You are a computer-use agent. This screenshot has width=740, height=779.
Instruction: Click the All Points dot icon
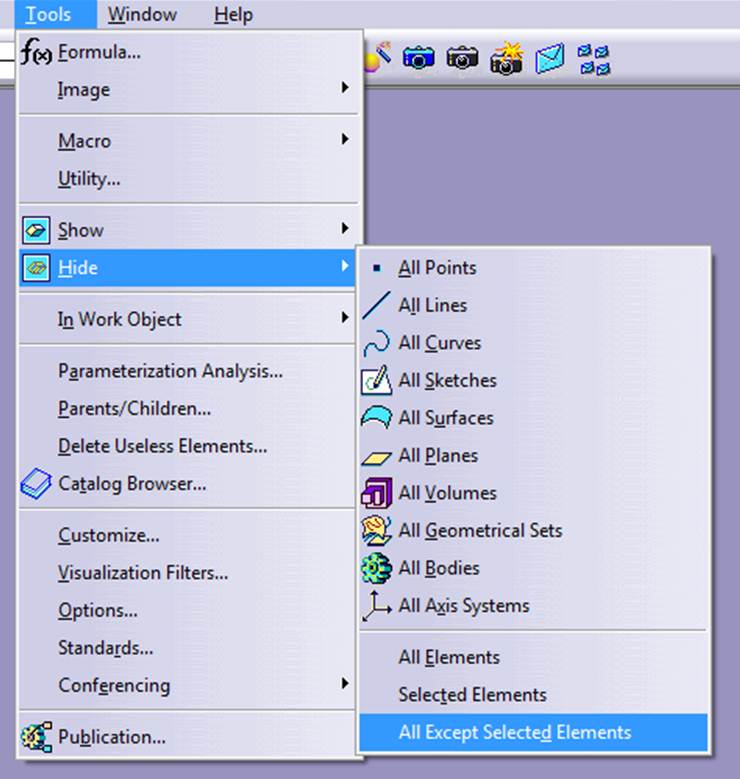[377, 268]
